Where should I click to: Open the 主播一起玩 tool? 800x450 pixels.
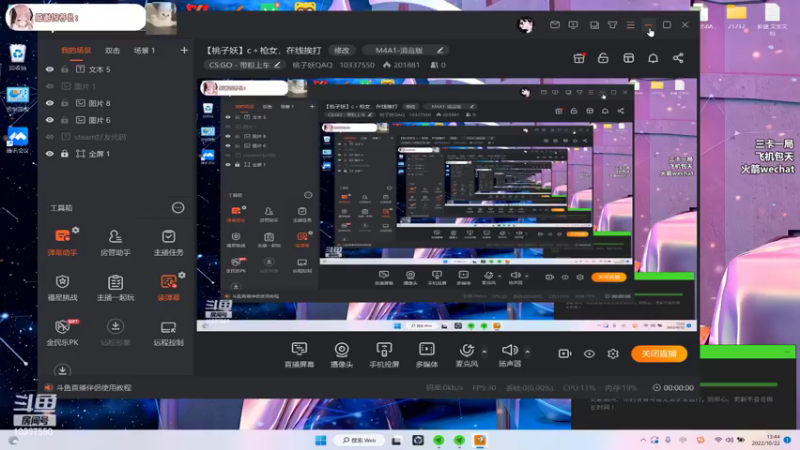pos(115,287)
